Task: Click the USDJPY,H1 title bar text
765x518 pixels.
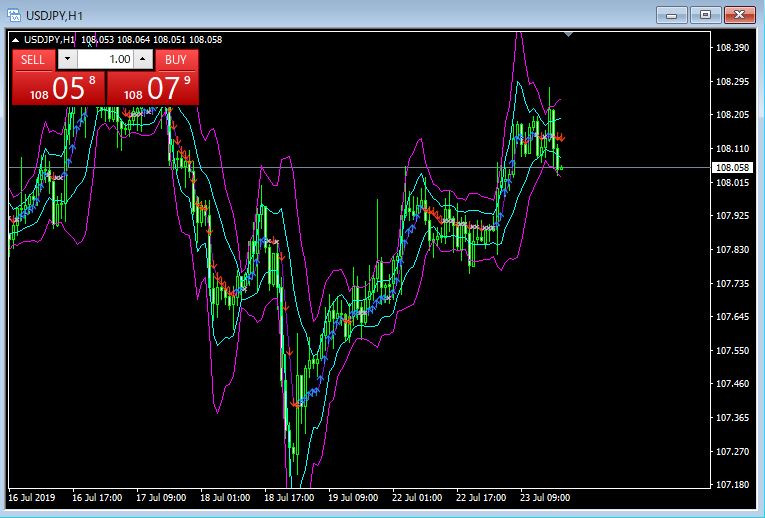Action: (x=55, y=16)
